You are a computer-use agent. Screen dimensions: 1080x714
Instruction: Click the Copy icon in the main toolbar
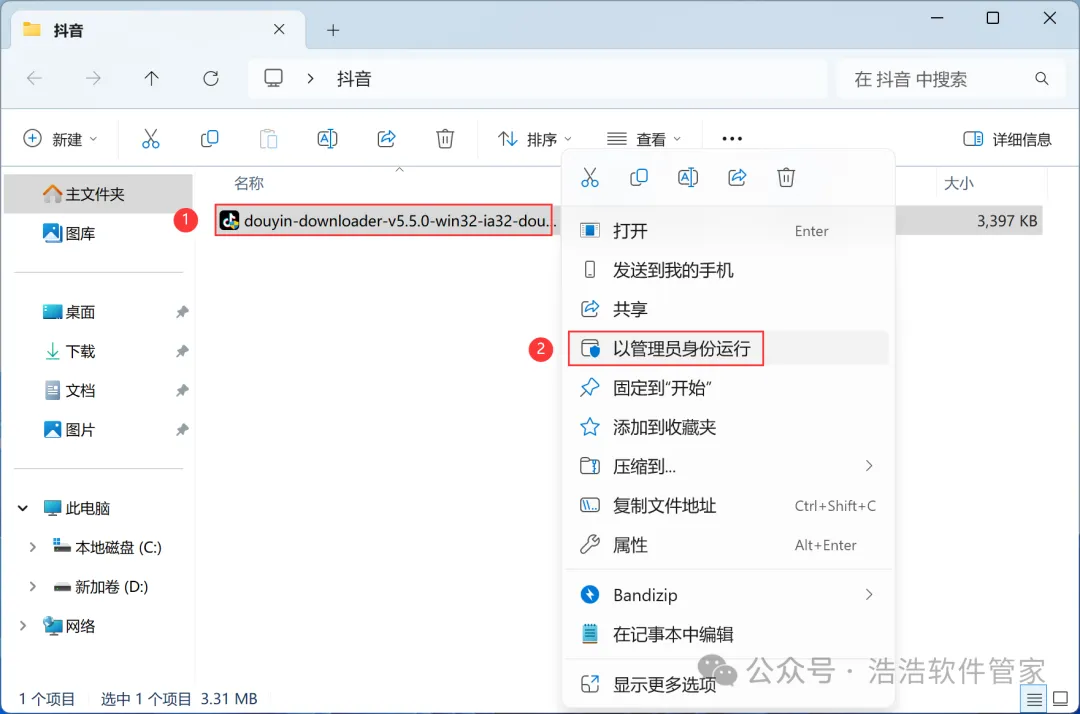(209, 139)
